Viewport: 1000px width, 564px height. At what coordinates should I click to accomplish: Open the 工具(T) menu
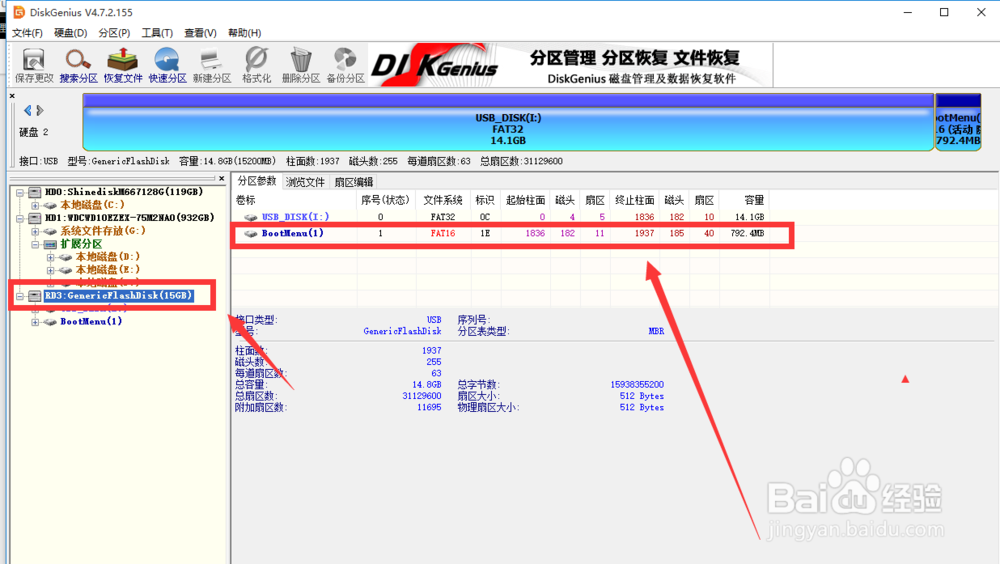tap(157, 33)
